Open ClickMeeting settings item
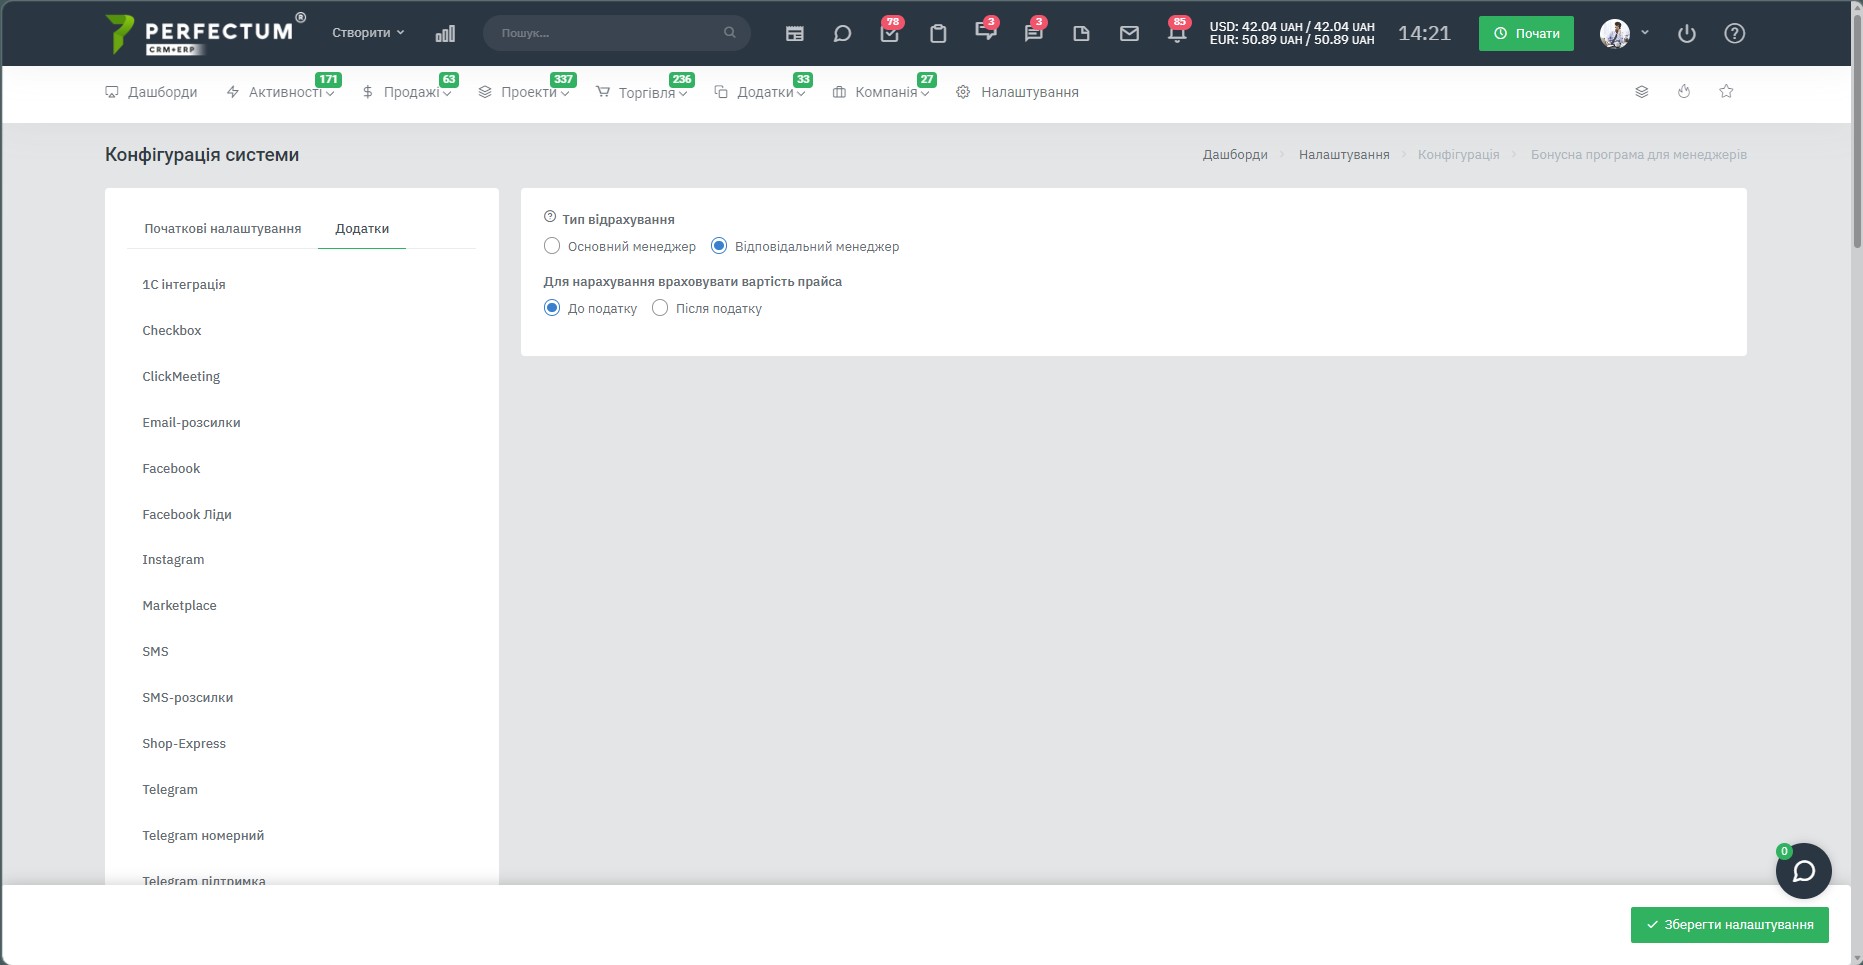The width and height of the screenshot is (1863, 965). point(181,377)
